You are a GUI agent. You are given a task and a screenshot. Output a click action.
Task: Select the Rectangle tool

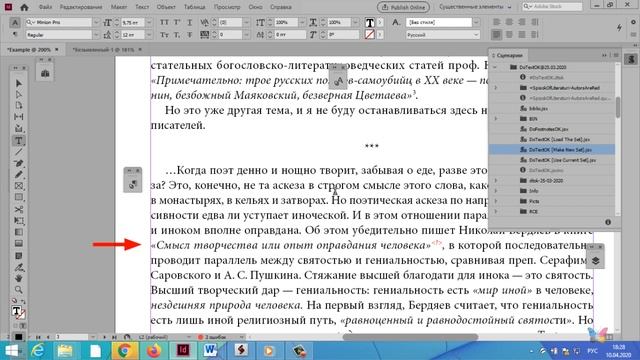pyautogui.click(x=19, y=198)
